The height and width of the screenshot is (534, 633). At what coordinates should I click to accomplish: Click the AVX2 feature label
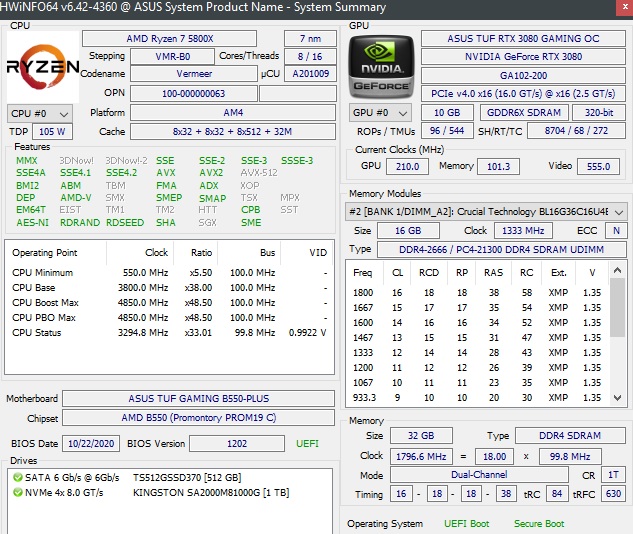[x=211, y=173]
